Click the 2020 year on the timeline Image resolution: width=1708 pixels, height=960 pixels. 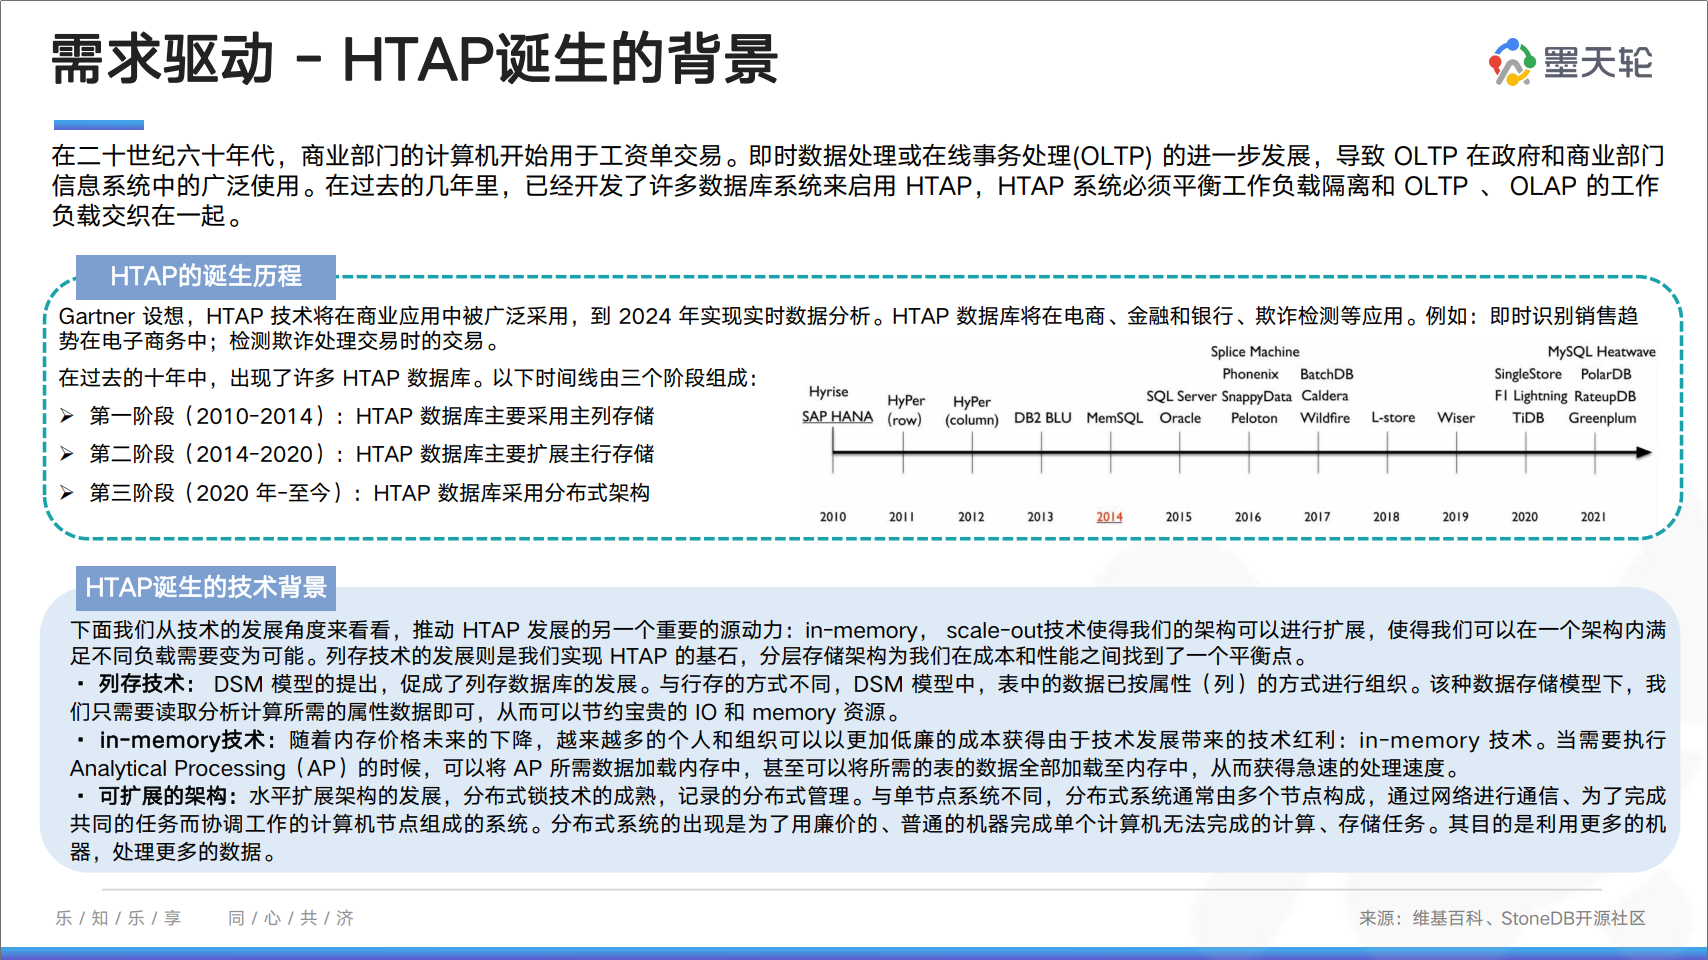pyautogui.click(x=1525, y=517)
